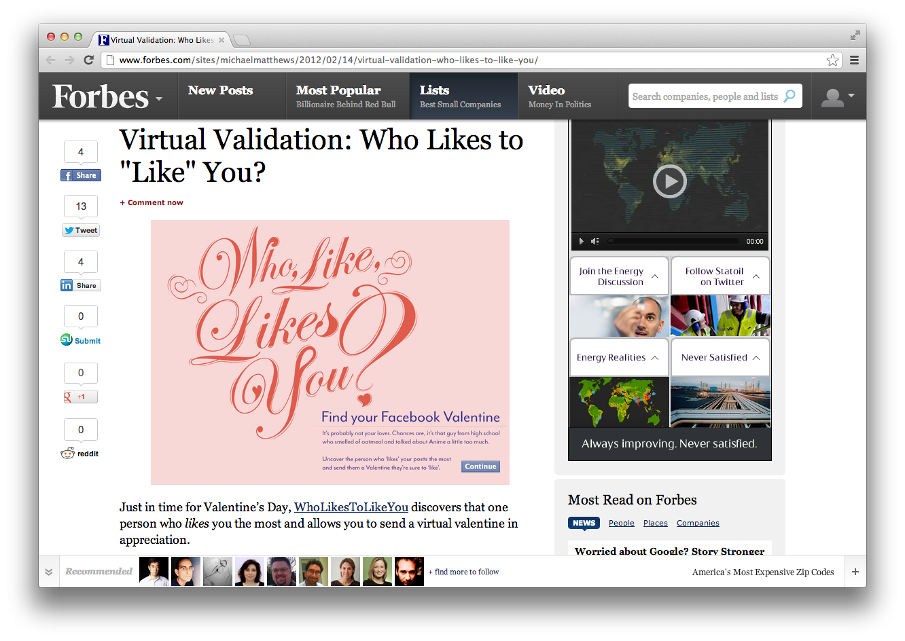Post the article to reddit
Screen dimensions: 905x641
click(80, 453)
